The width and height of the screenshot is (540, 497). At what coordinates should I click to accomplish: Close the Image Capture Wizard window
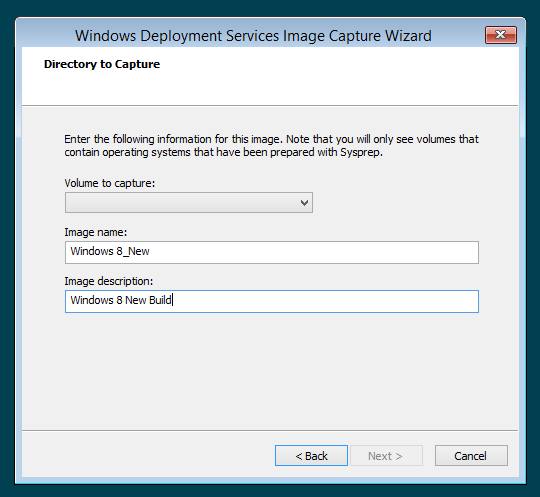[x=501, y=35]
